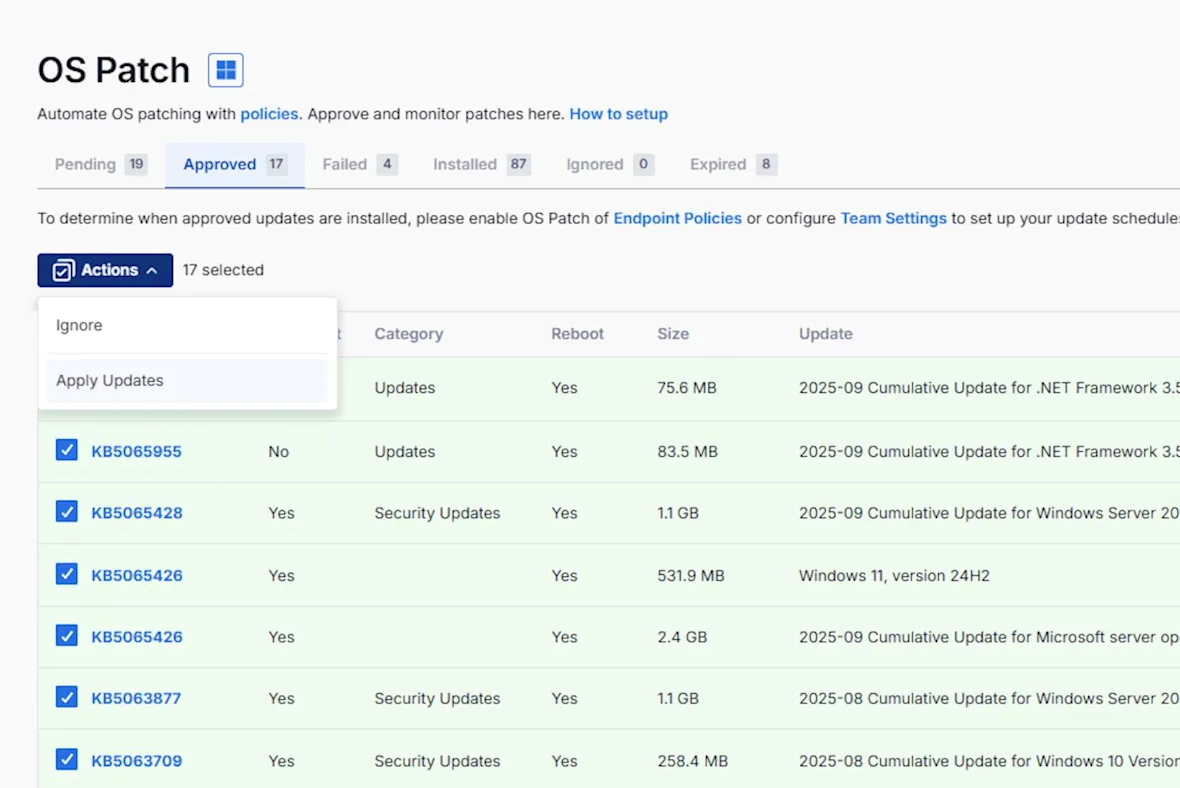
Task: Switch to the Failed tab
Action: click(360, 164)
